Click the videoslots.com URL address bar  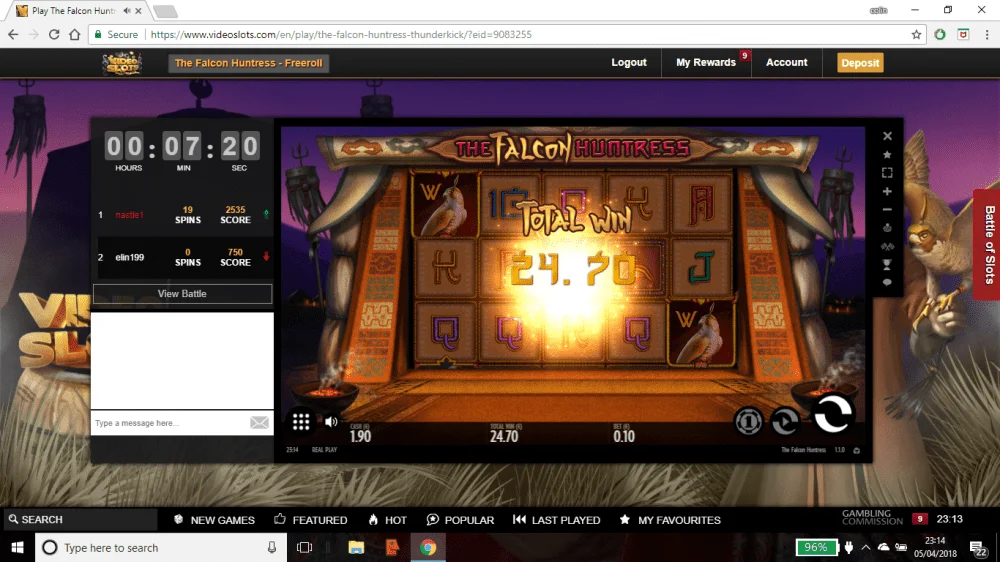pos(341,34)
